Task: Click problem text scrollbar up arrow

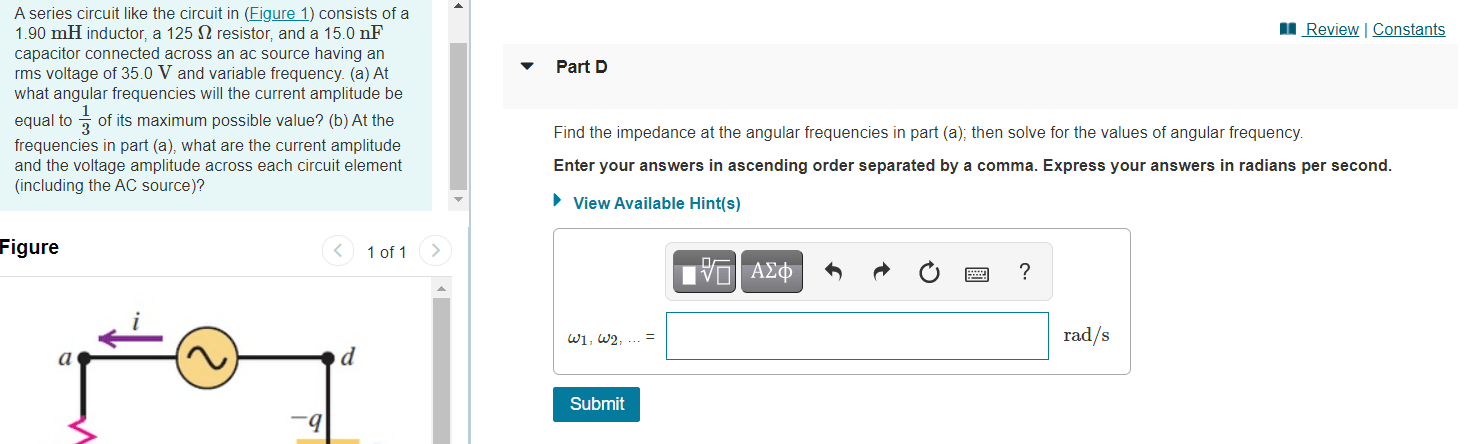Action: pos(458,7)
